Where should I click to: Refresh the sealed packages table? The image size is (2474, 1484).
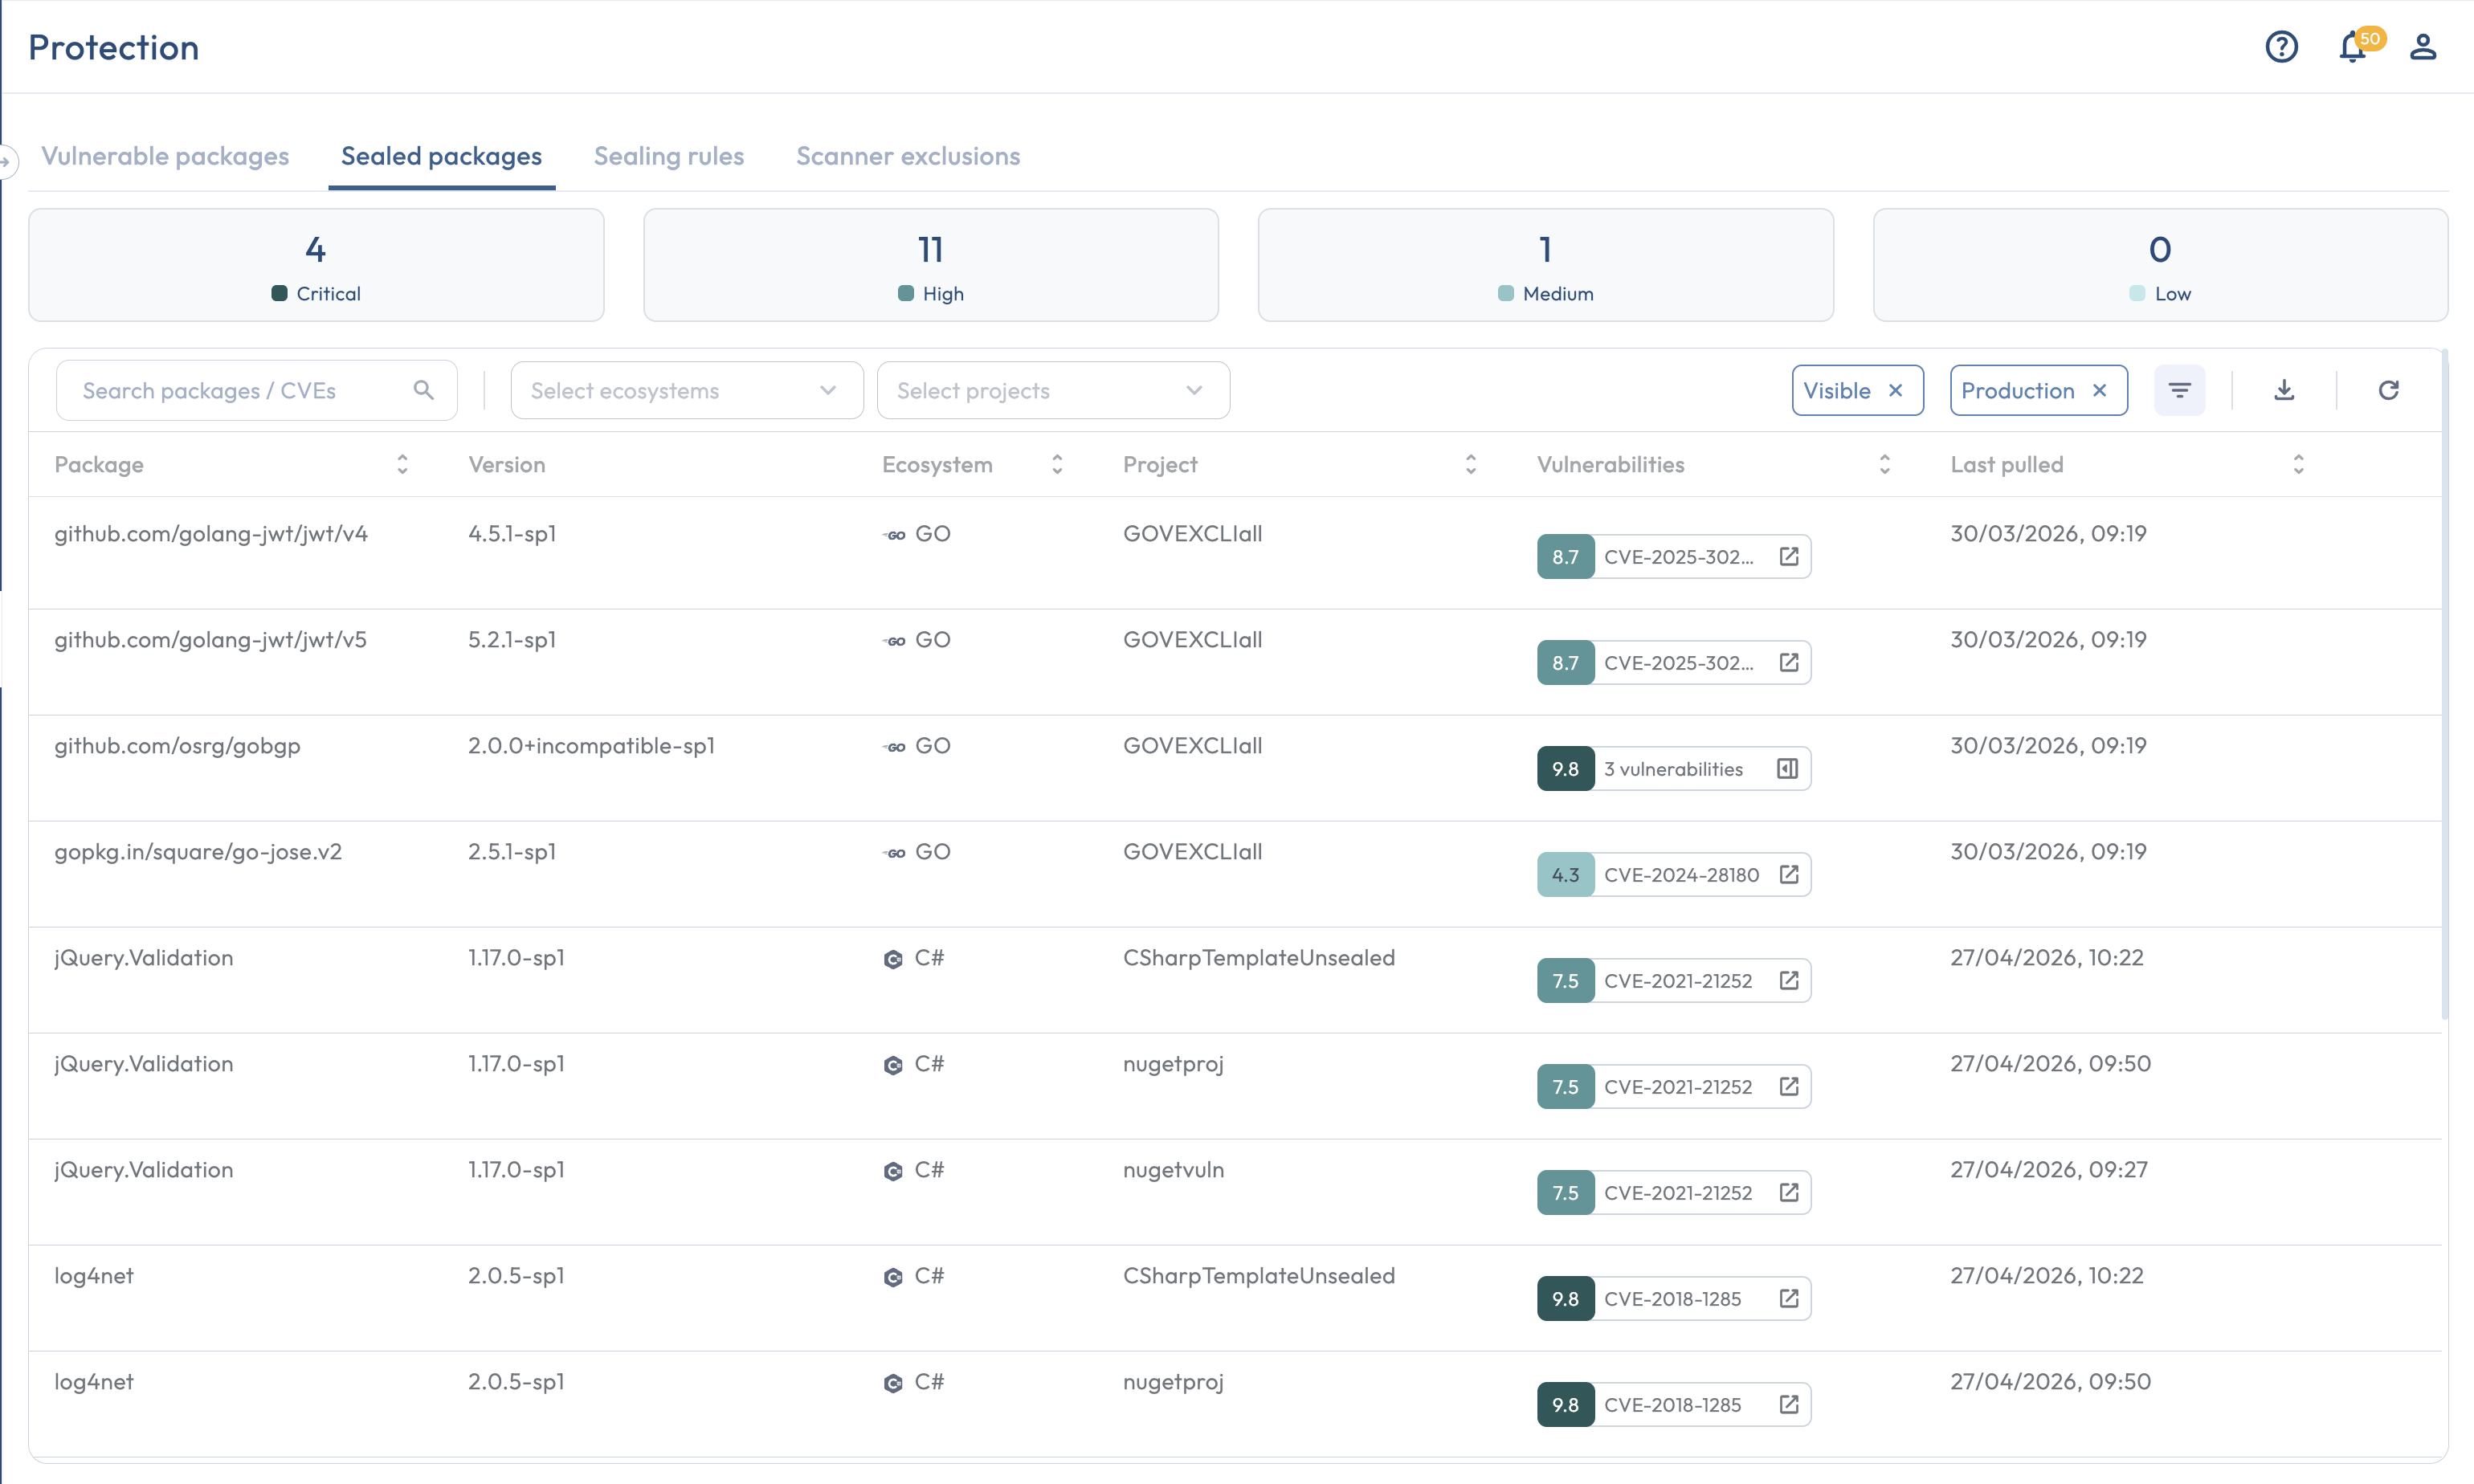pos(2388,390)
